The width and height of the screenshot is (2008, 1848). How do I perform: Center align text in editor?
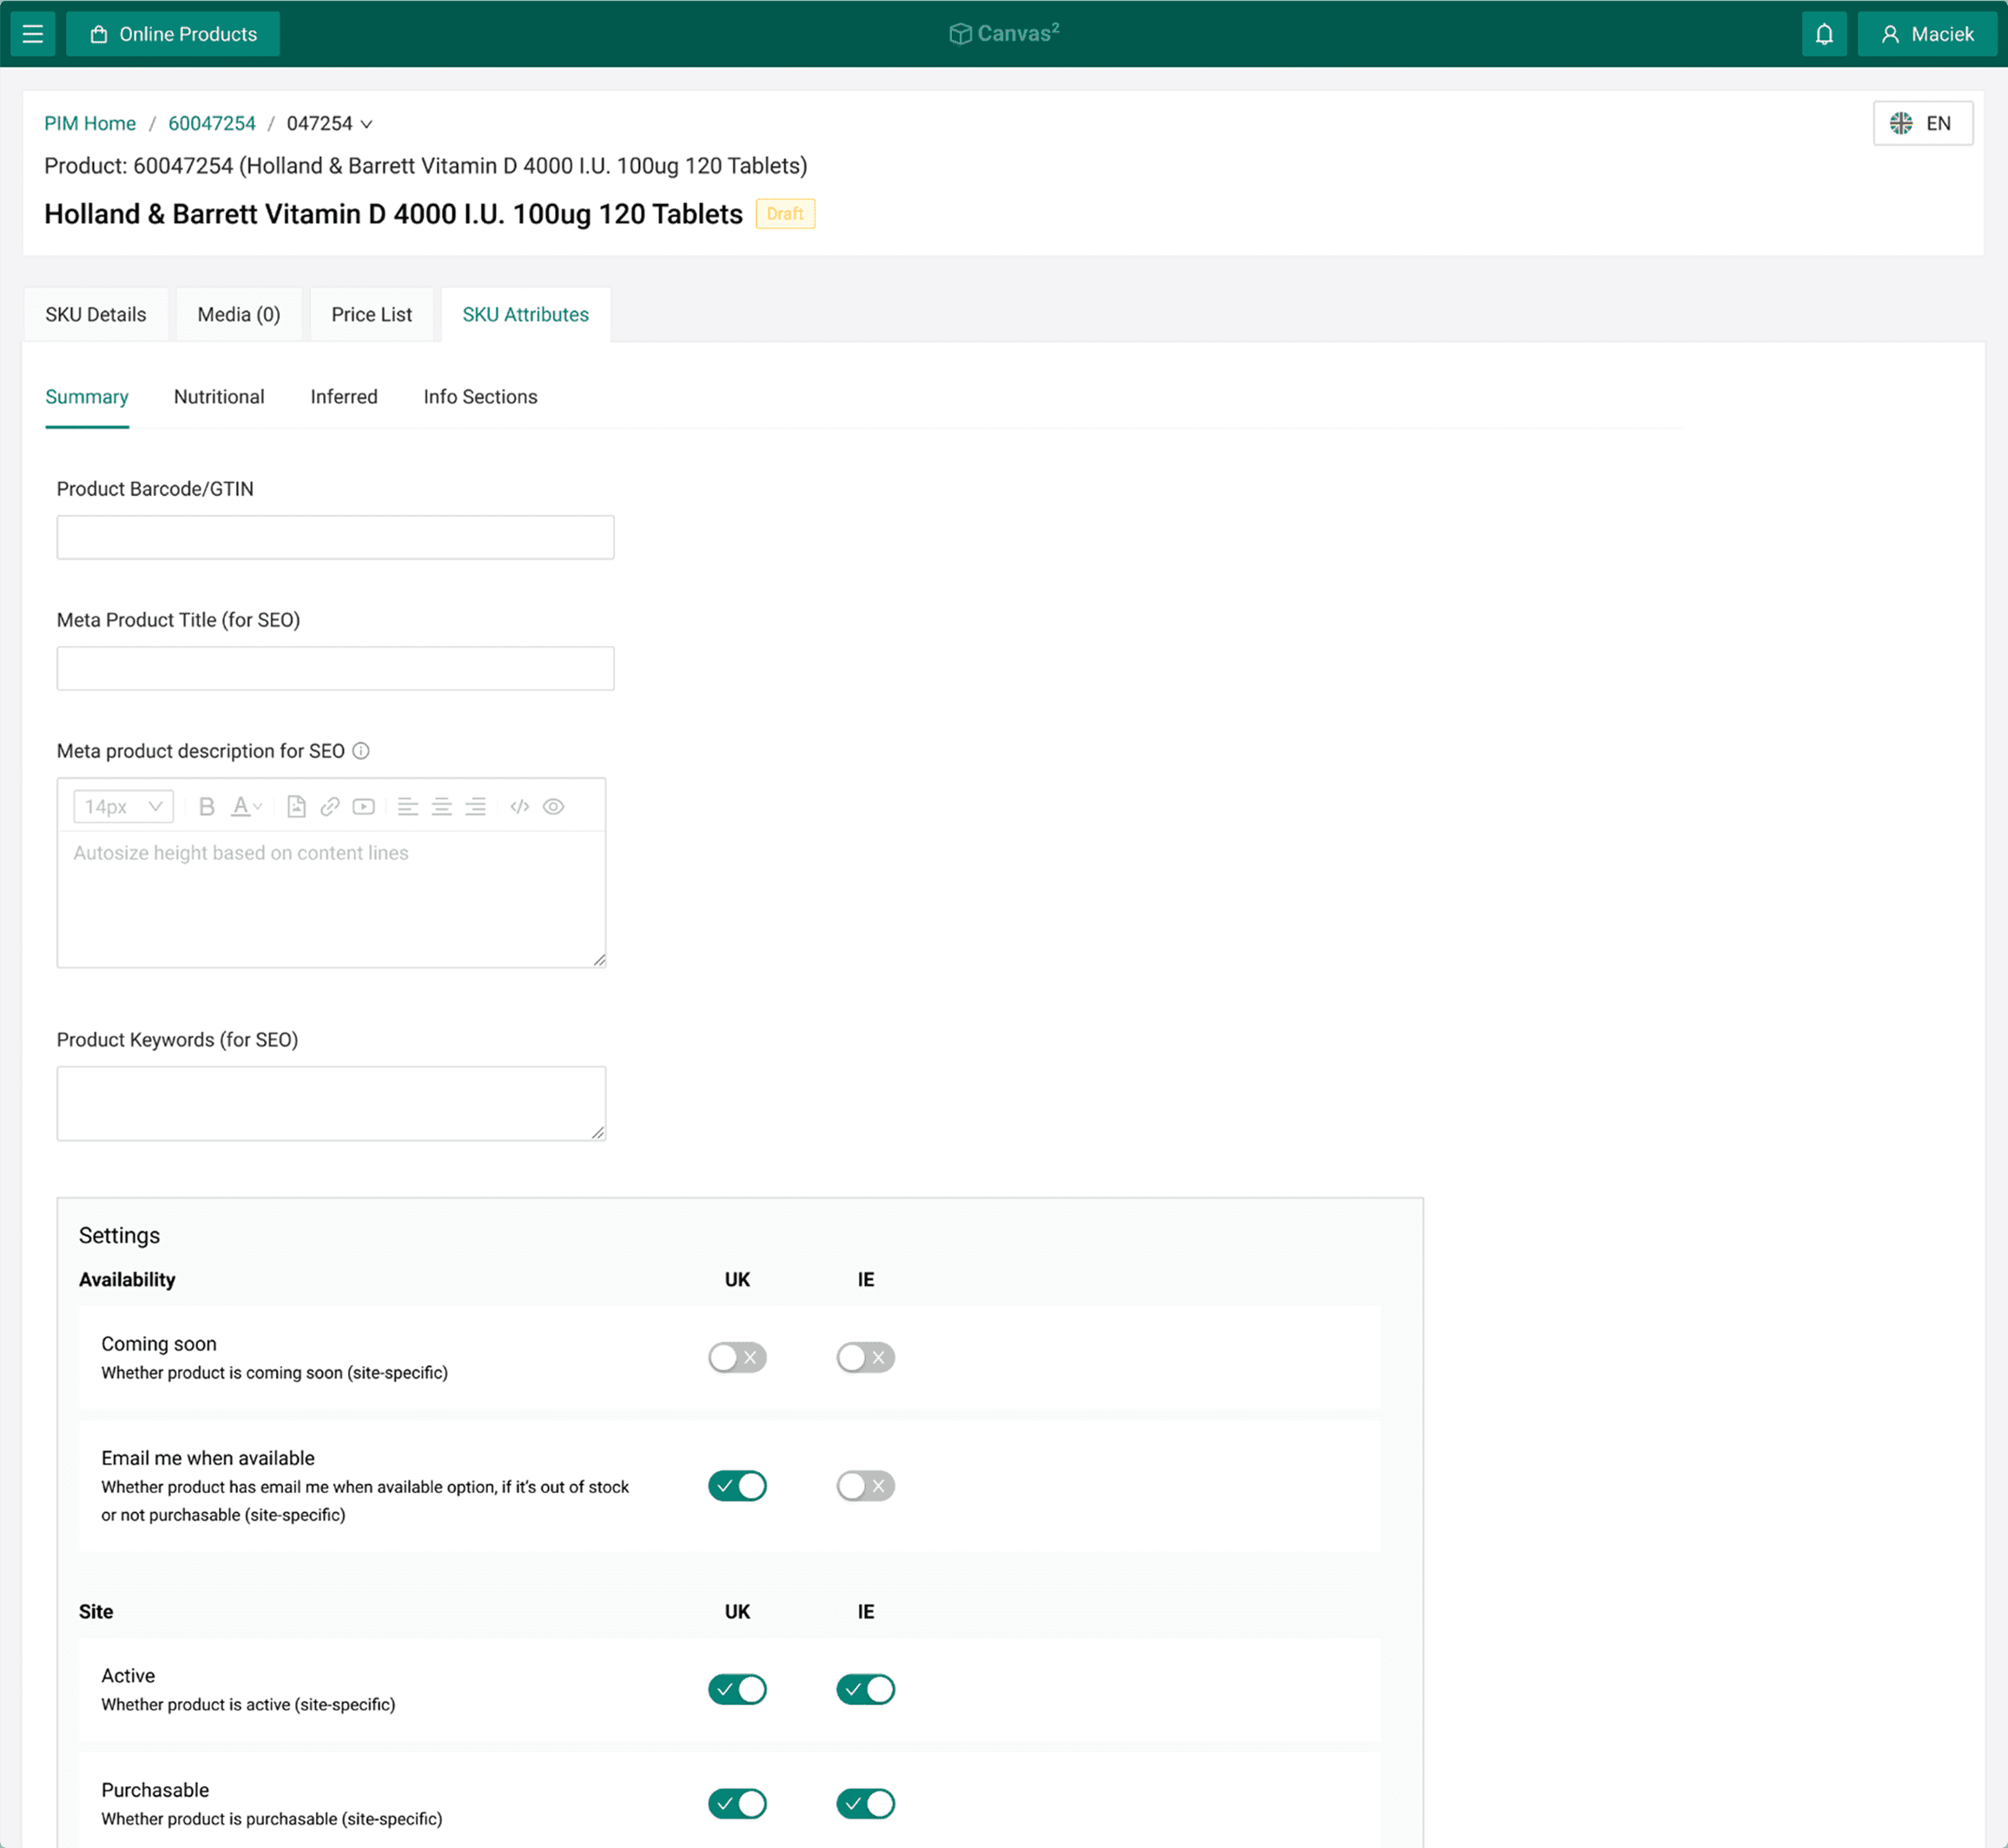441,807
